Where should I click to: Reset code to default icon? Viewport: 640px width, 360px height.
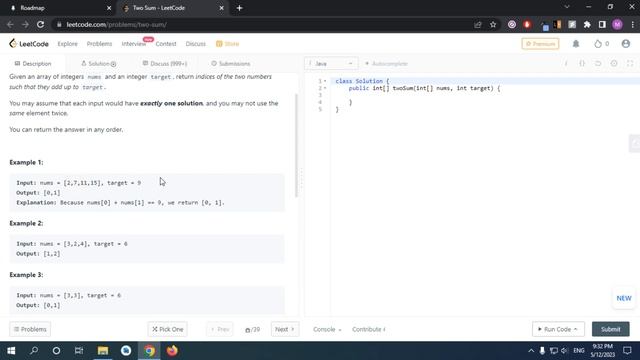[598, 64]
